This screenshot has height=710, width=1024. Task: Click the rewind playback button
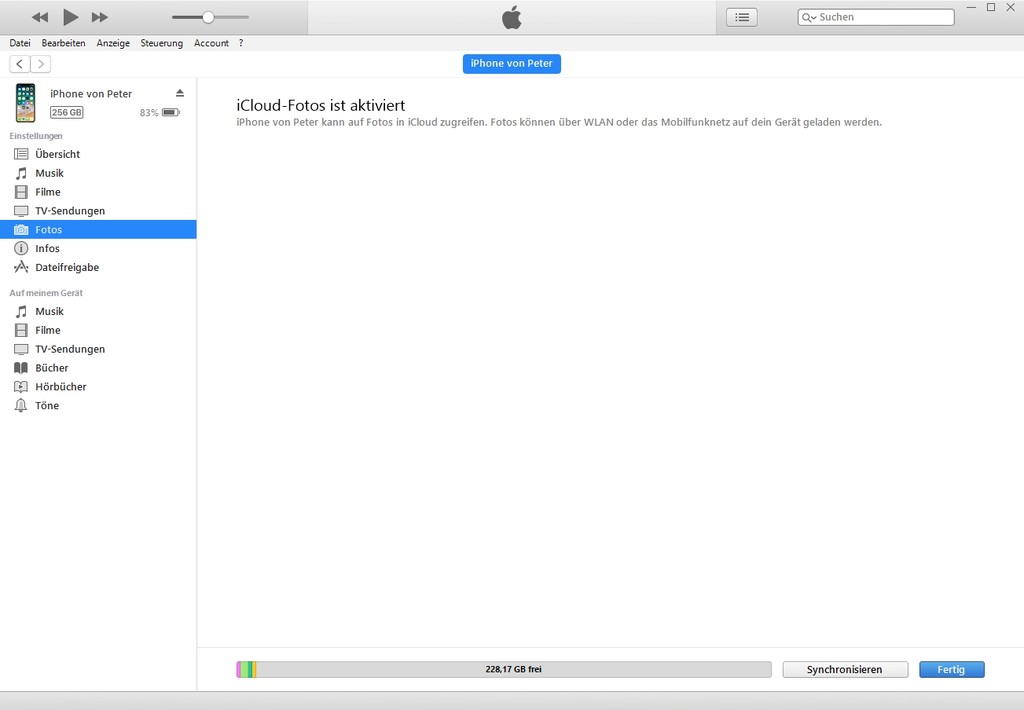[40, 17]
